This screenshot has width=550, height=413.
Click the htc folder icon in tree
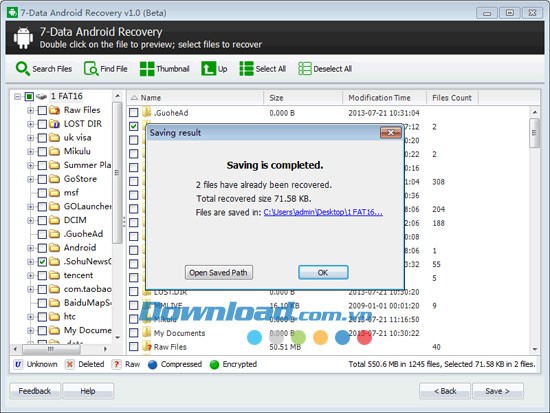point(54,317)
